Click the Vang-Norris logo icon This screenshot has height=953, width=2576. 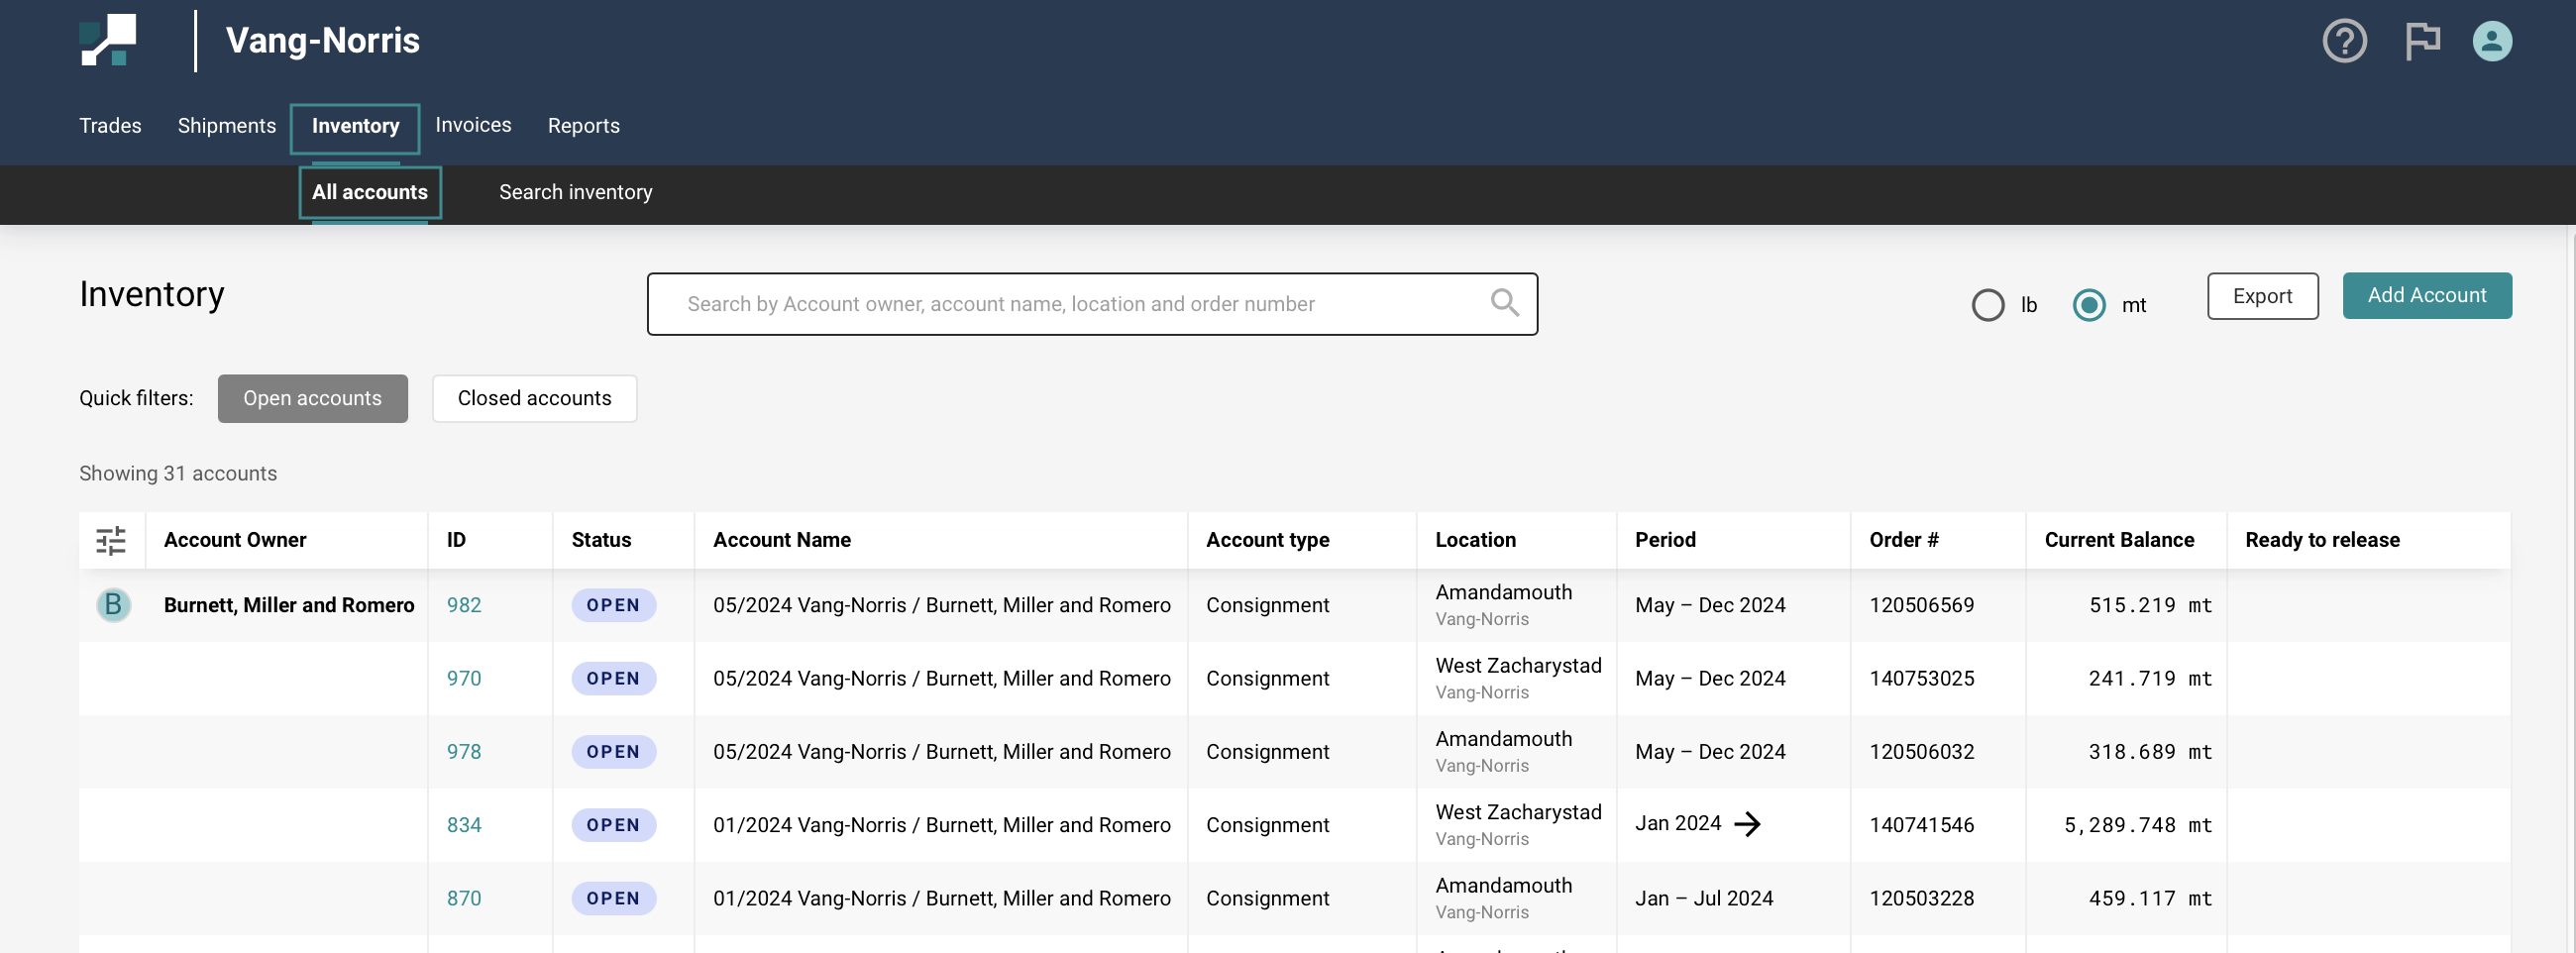pyautogui.click(x=108, y=41)
